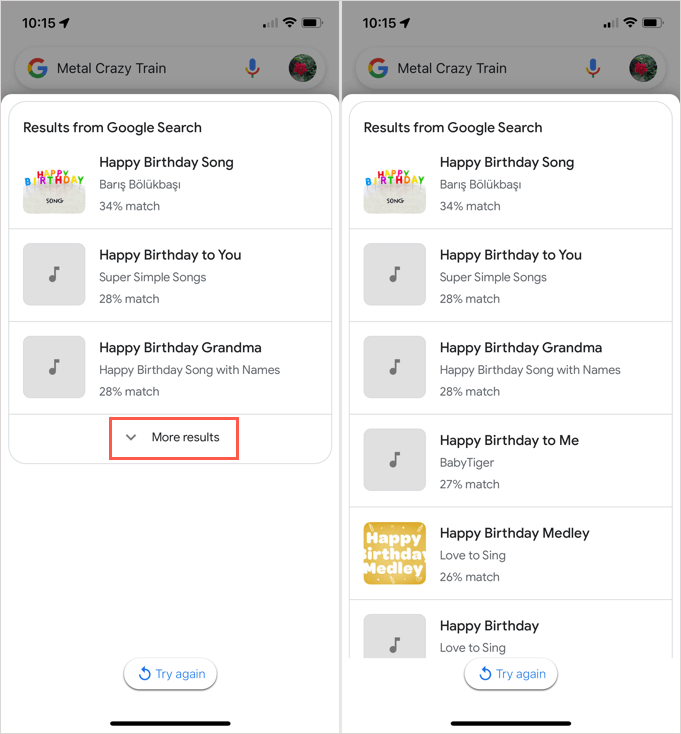The height and width of the screenshot is (734, 681).
Task: Tap the microphone icon in left search bar
Action: [253, 68]
